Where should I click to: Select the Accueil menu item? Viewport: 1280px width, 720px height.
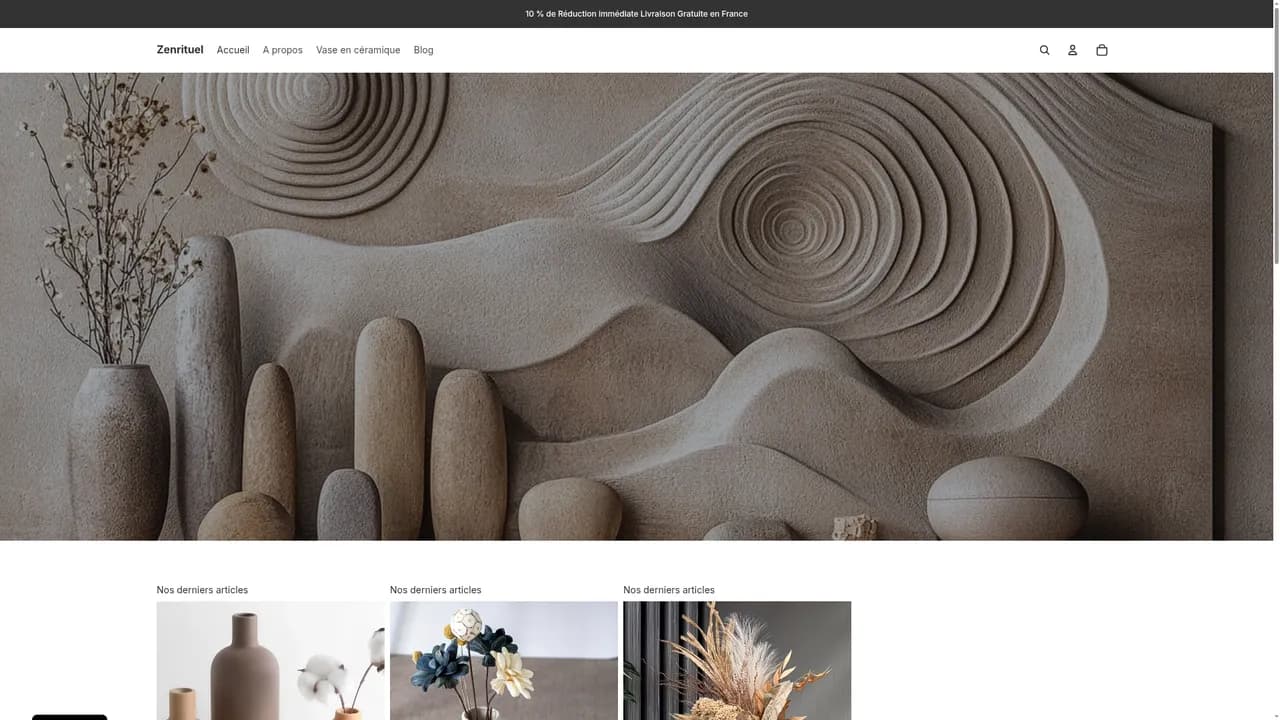coord(233,50)
